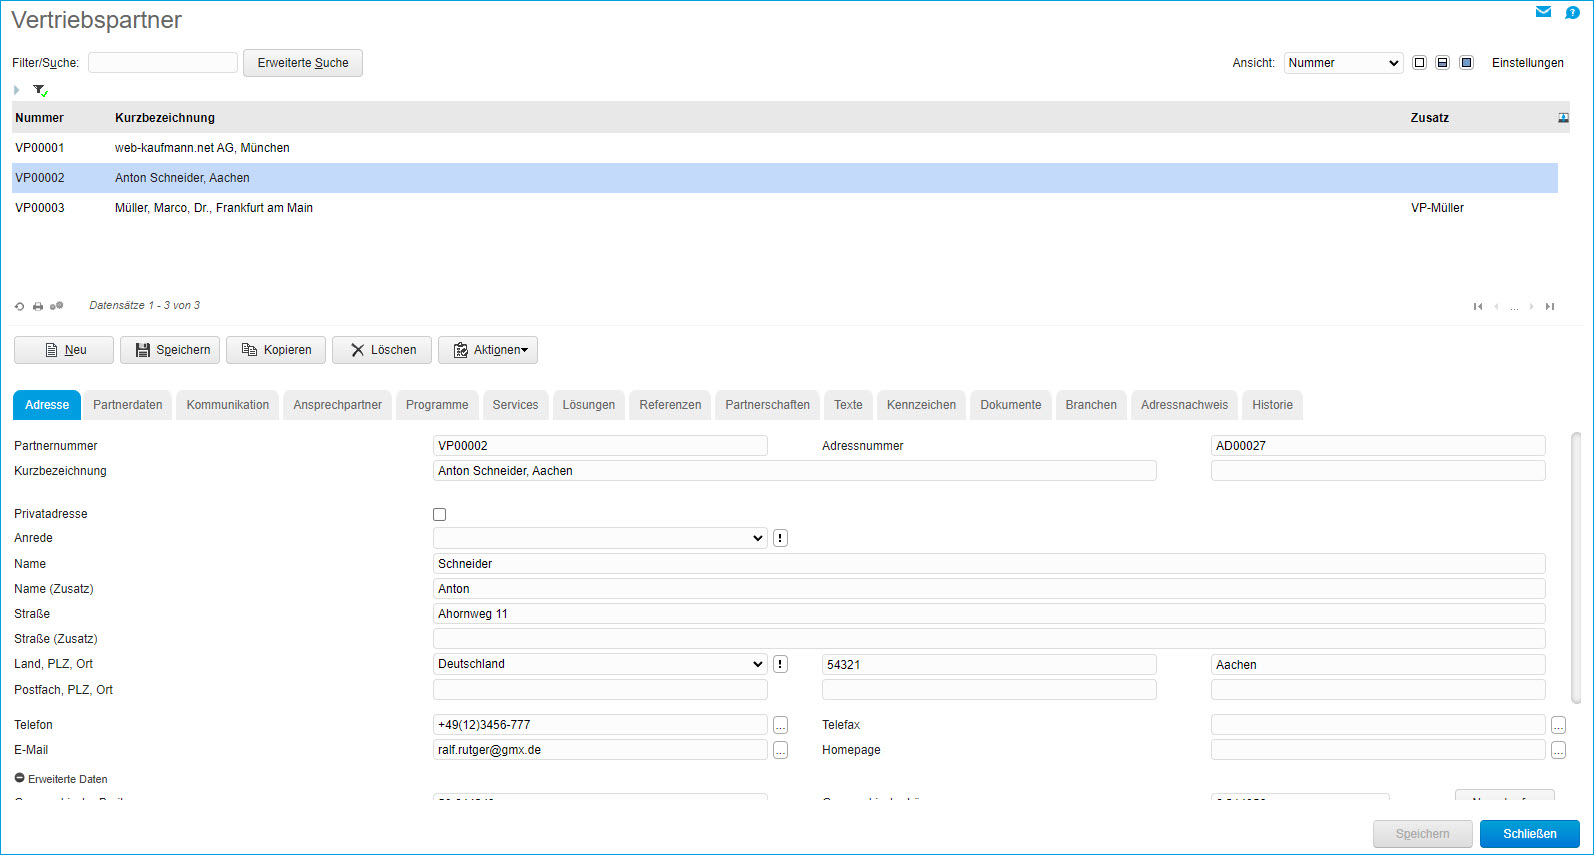Open the blue help question mark icon
This screenshot has width=1594, height=855.
1572,12
